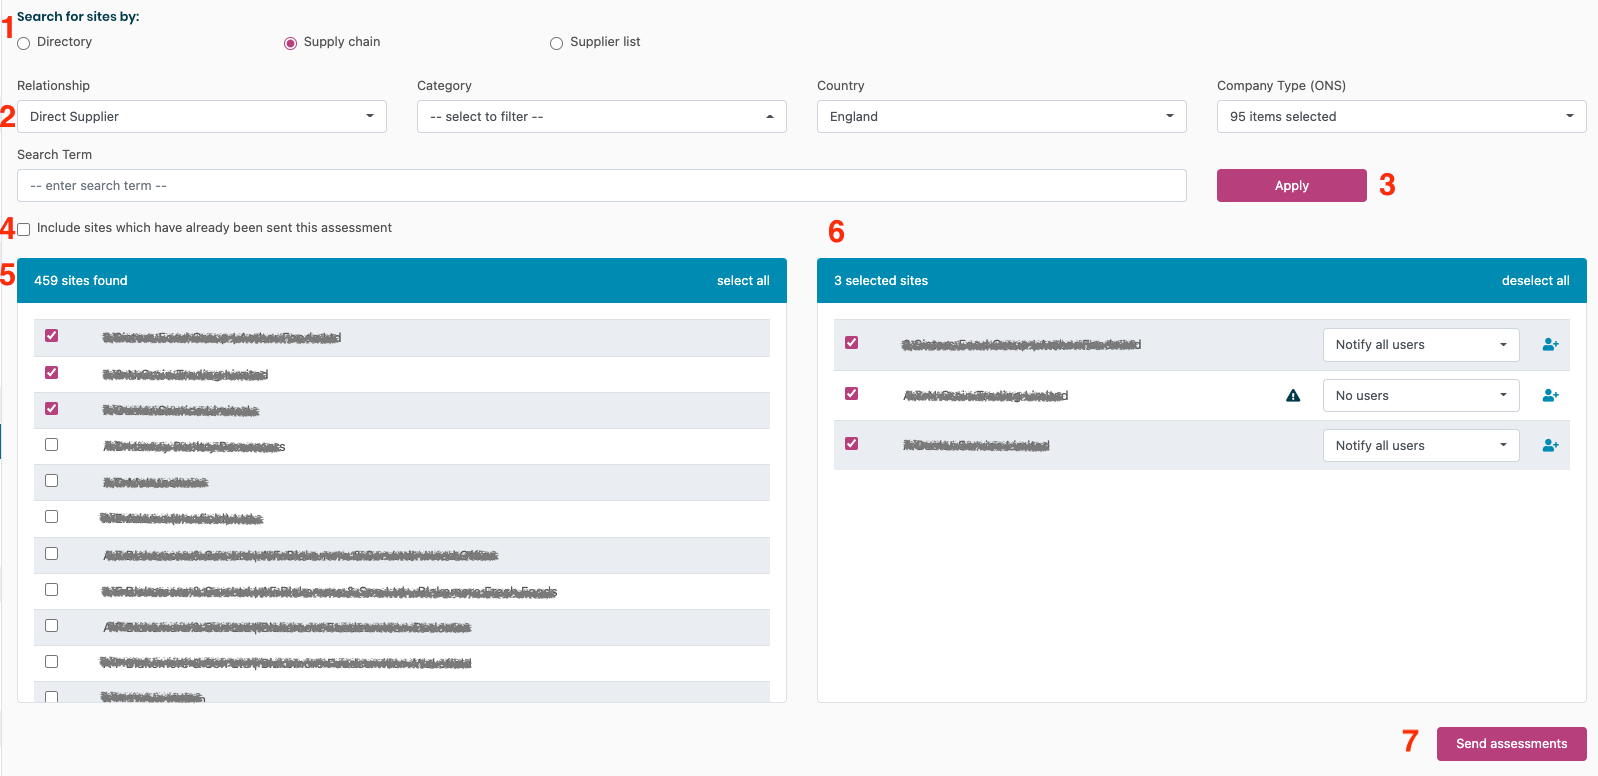Expand the Category filter dropdown
Screen dimensions: 1598x776
601,117
